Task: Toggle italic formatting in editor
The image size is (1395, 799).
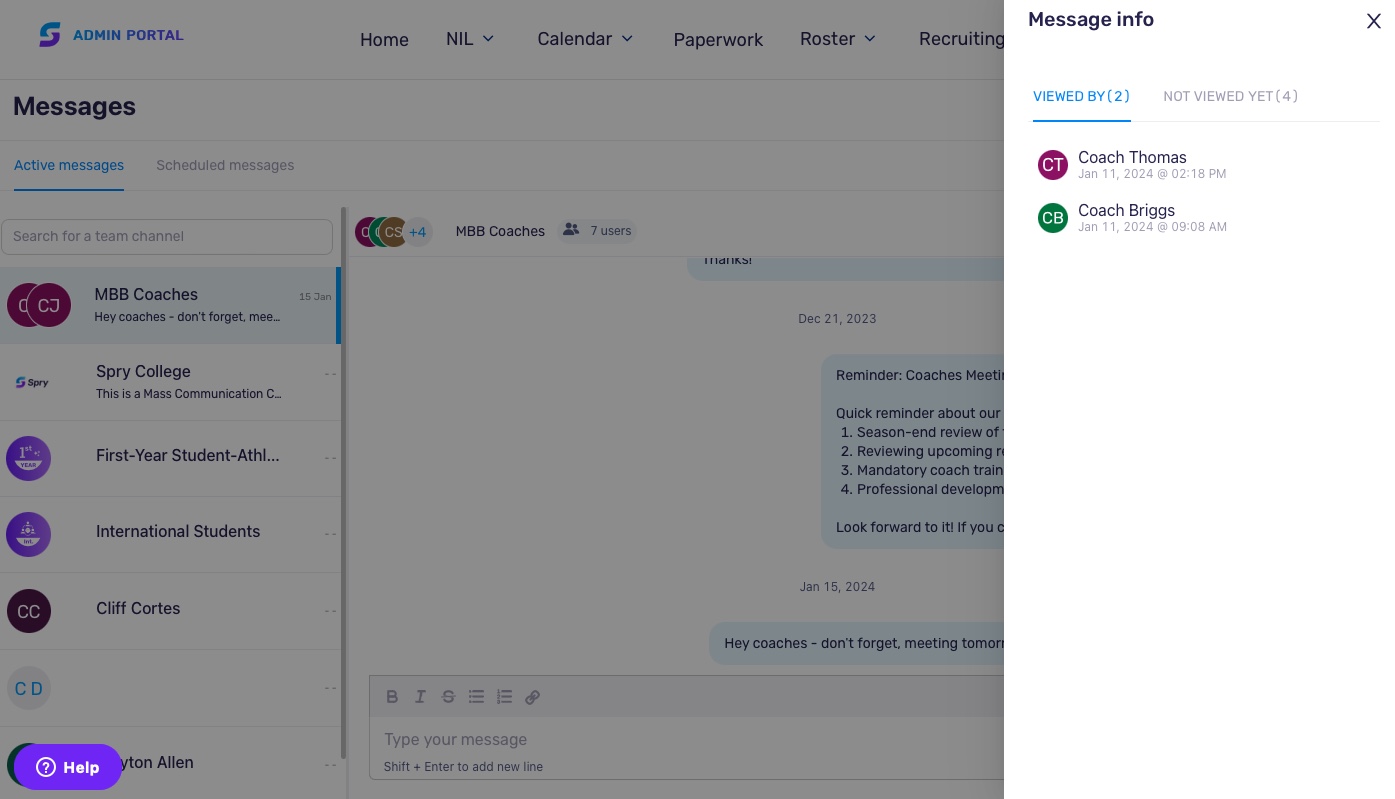Action: (420, 697)
